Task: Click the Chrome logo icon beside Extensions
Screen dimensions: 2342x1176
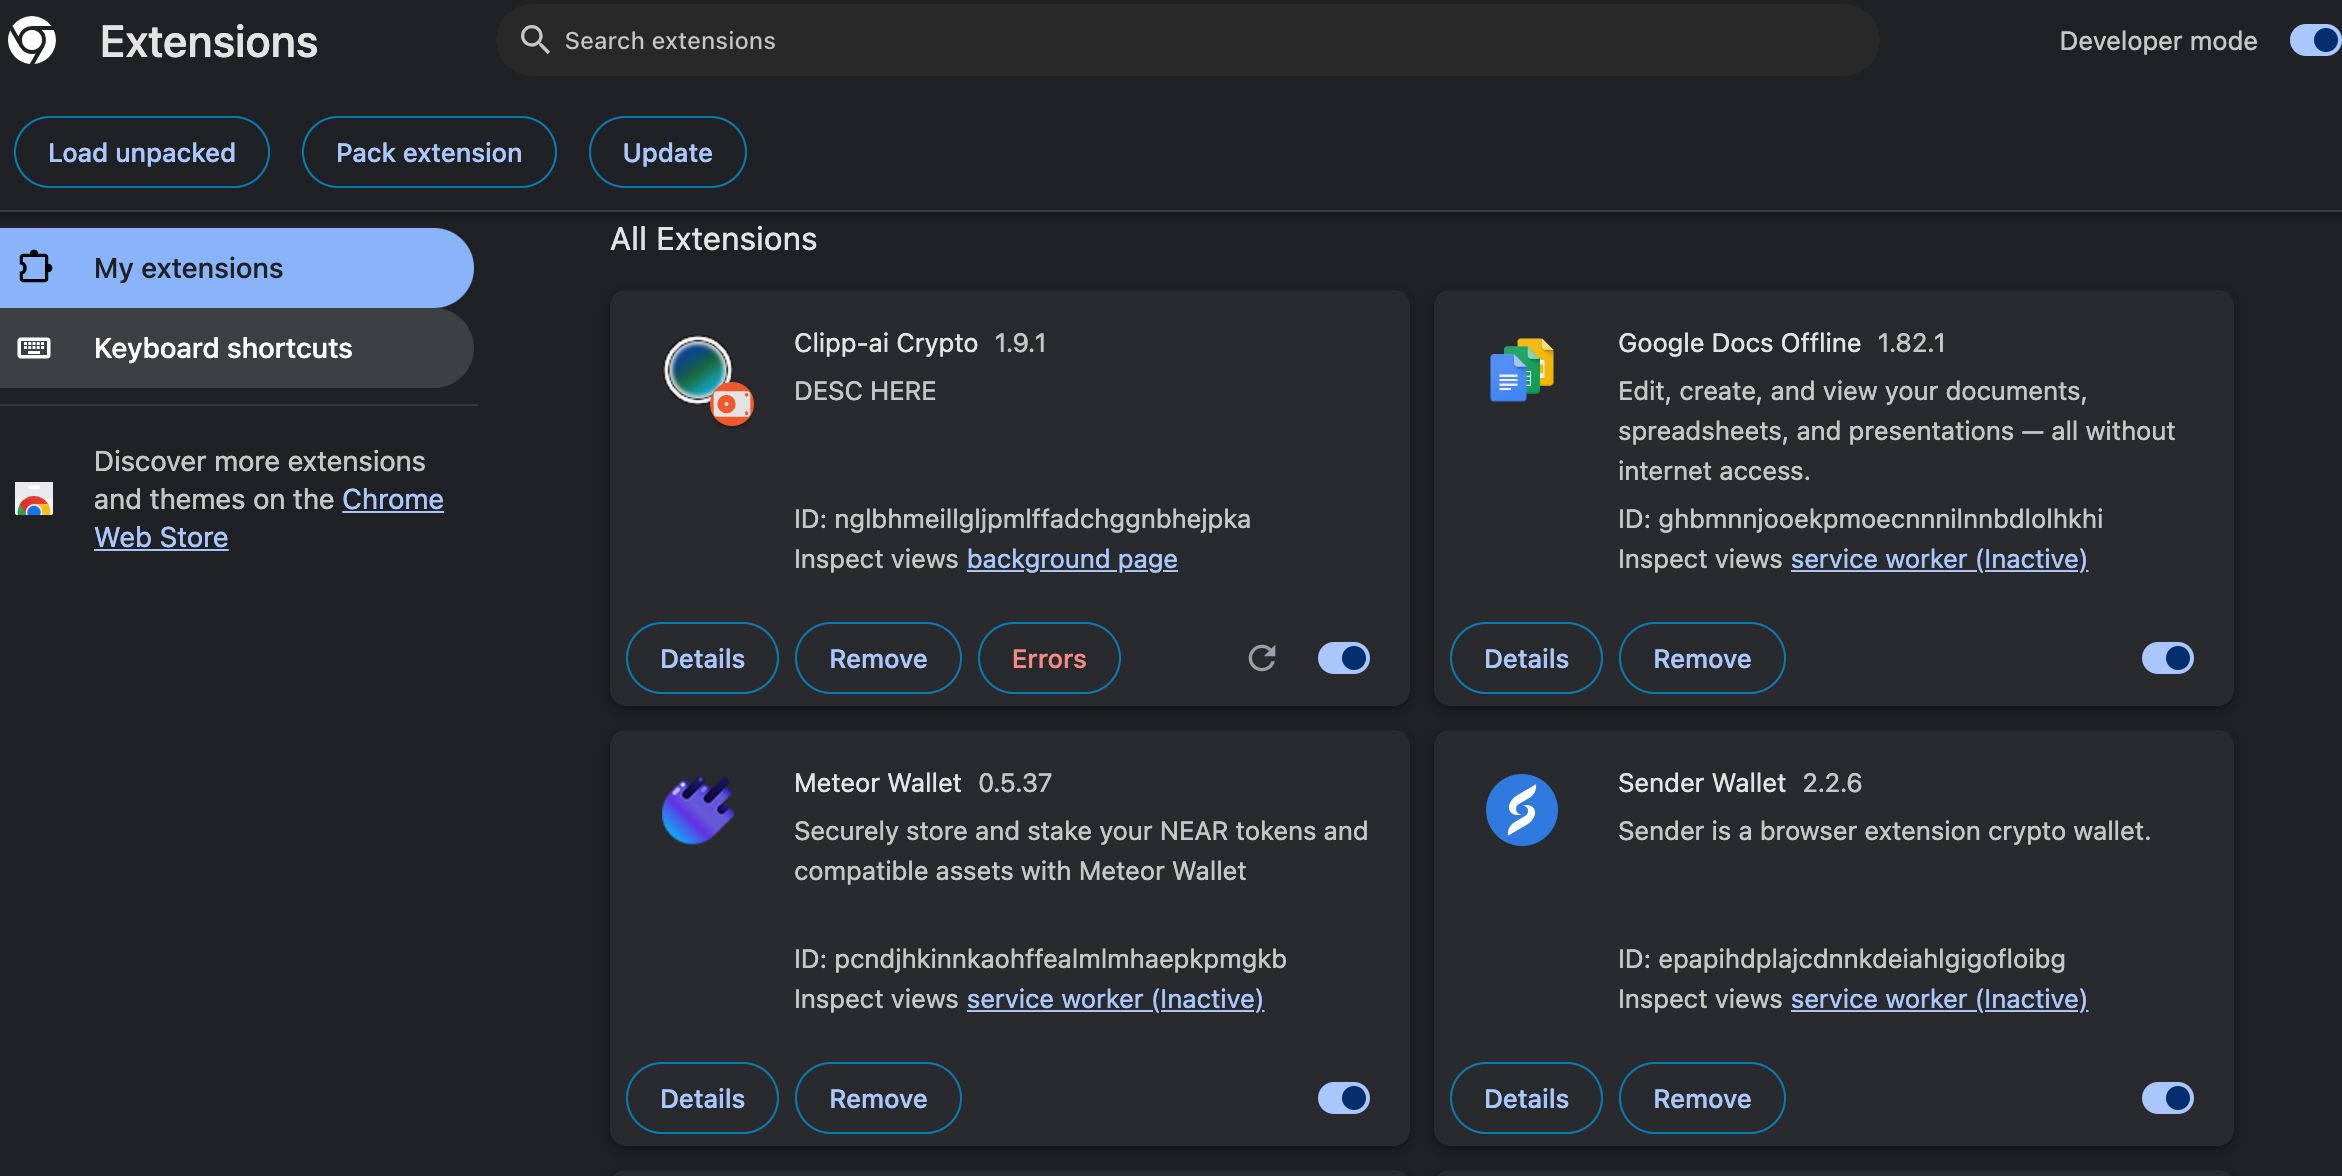Action: pos(32,41)
